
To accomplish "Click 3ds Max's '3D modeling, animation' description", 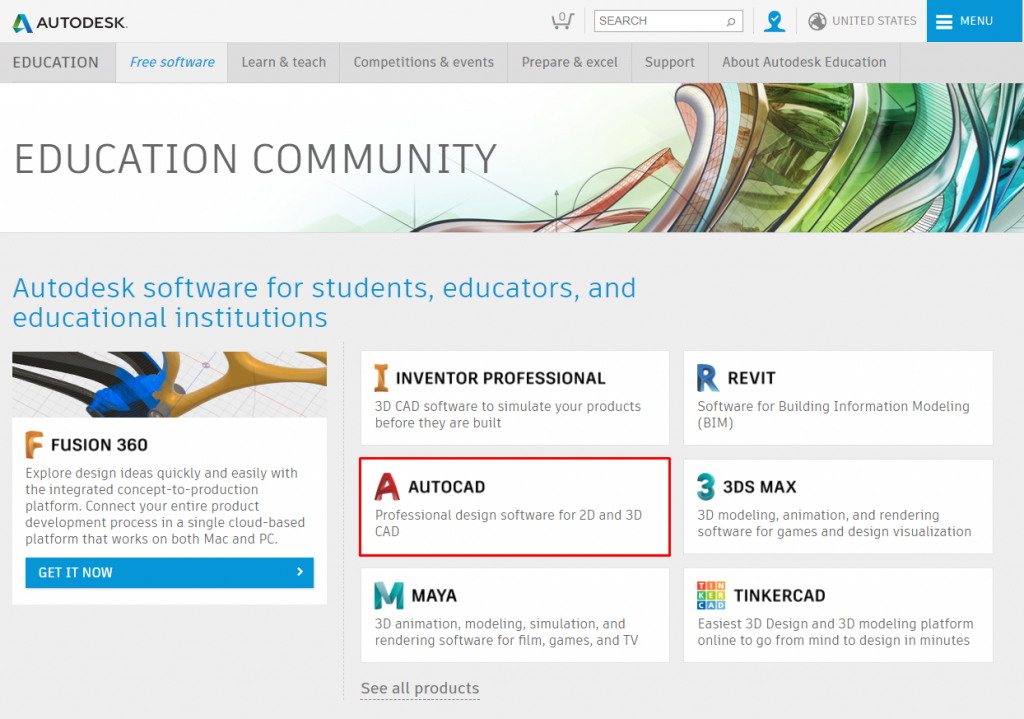I will [834, 523].
